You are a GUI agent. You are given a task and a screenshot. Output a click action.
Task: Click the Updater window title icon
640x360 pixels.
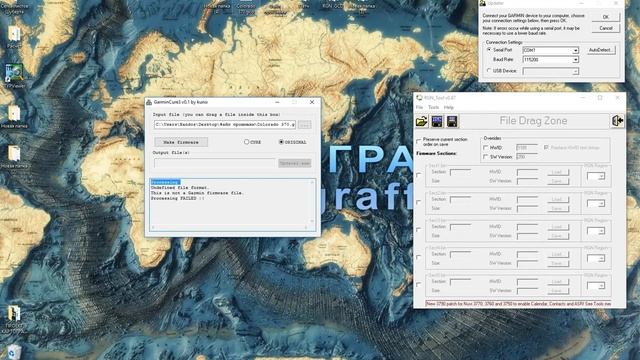coord(482,3)
